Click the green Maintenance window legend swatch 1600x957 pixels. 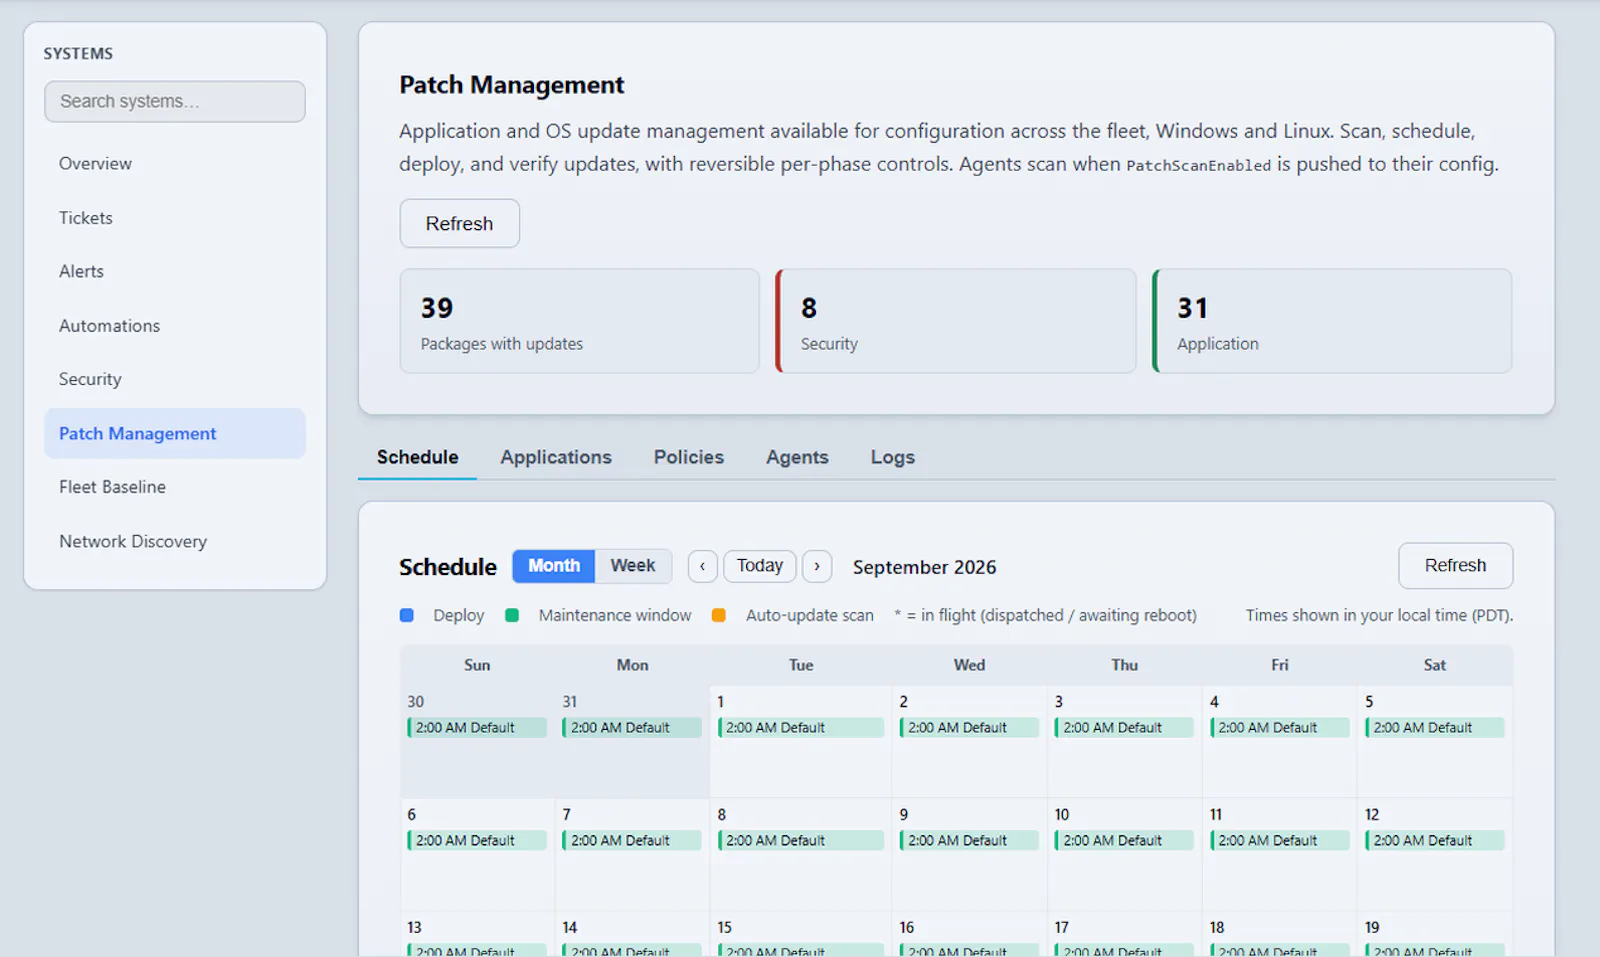(x=512, y=615)
